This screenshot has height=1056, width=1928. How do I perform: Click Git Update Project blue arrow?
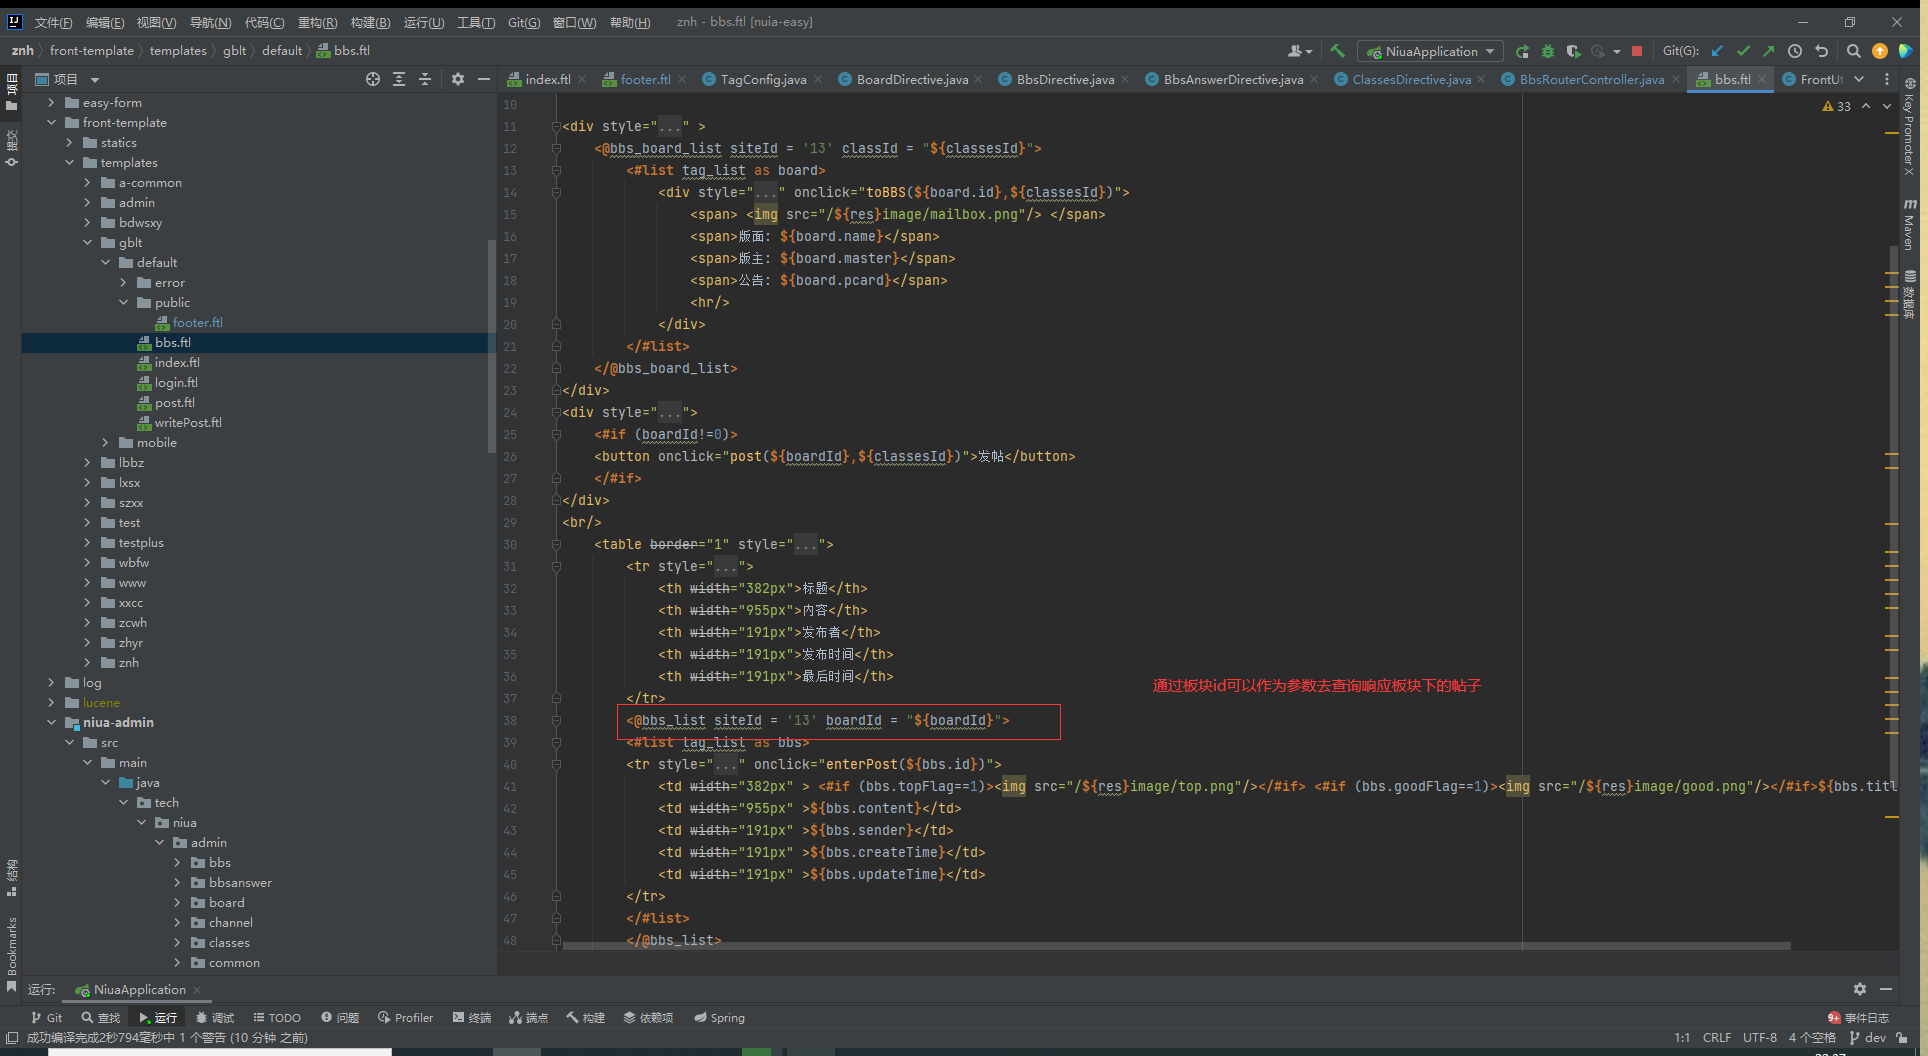(x=1718, y=51)
